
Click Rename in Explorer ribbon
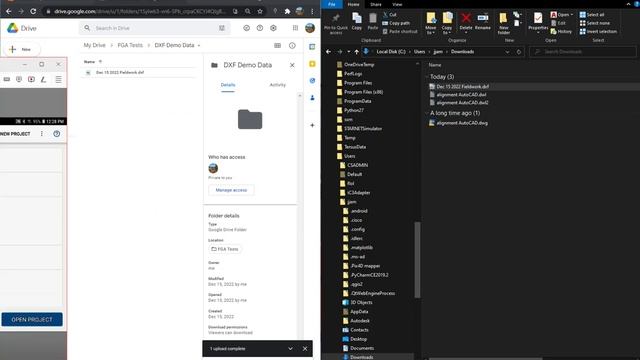pos(482,21)
